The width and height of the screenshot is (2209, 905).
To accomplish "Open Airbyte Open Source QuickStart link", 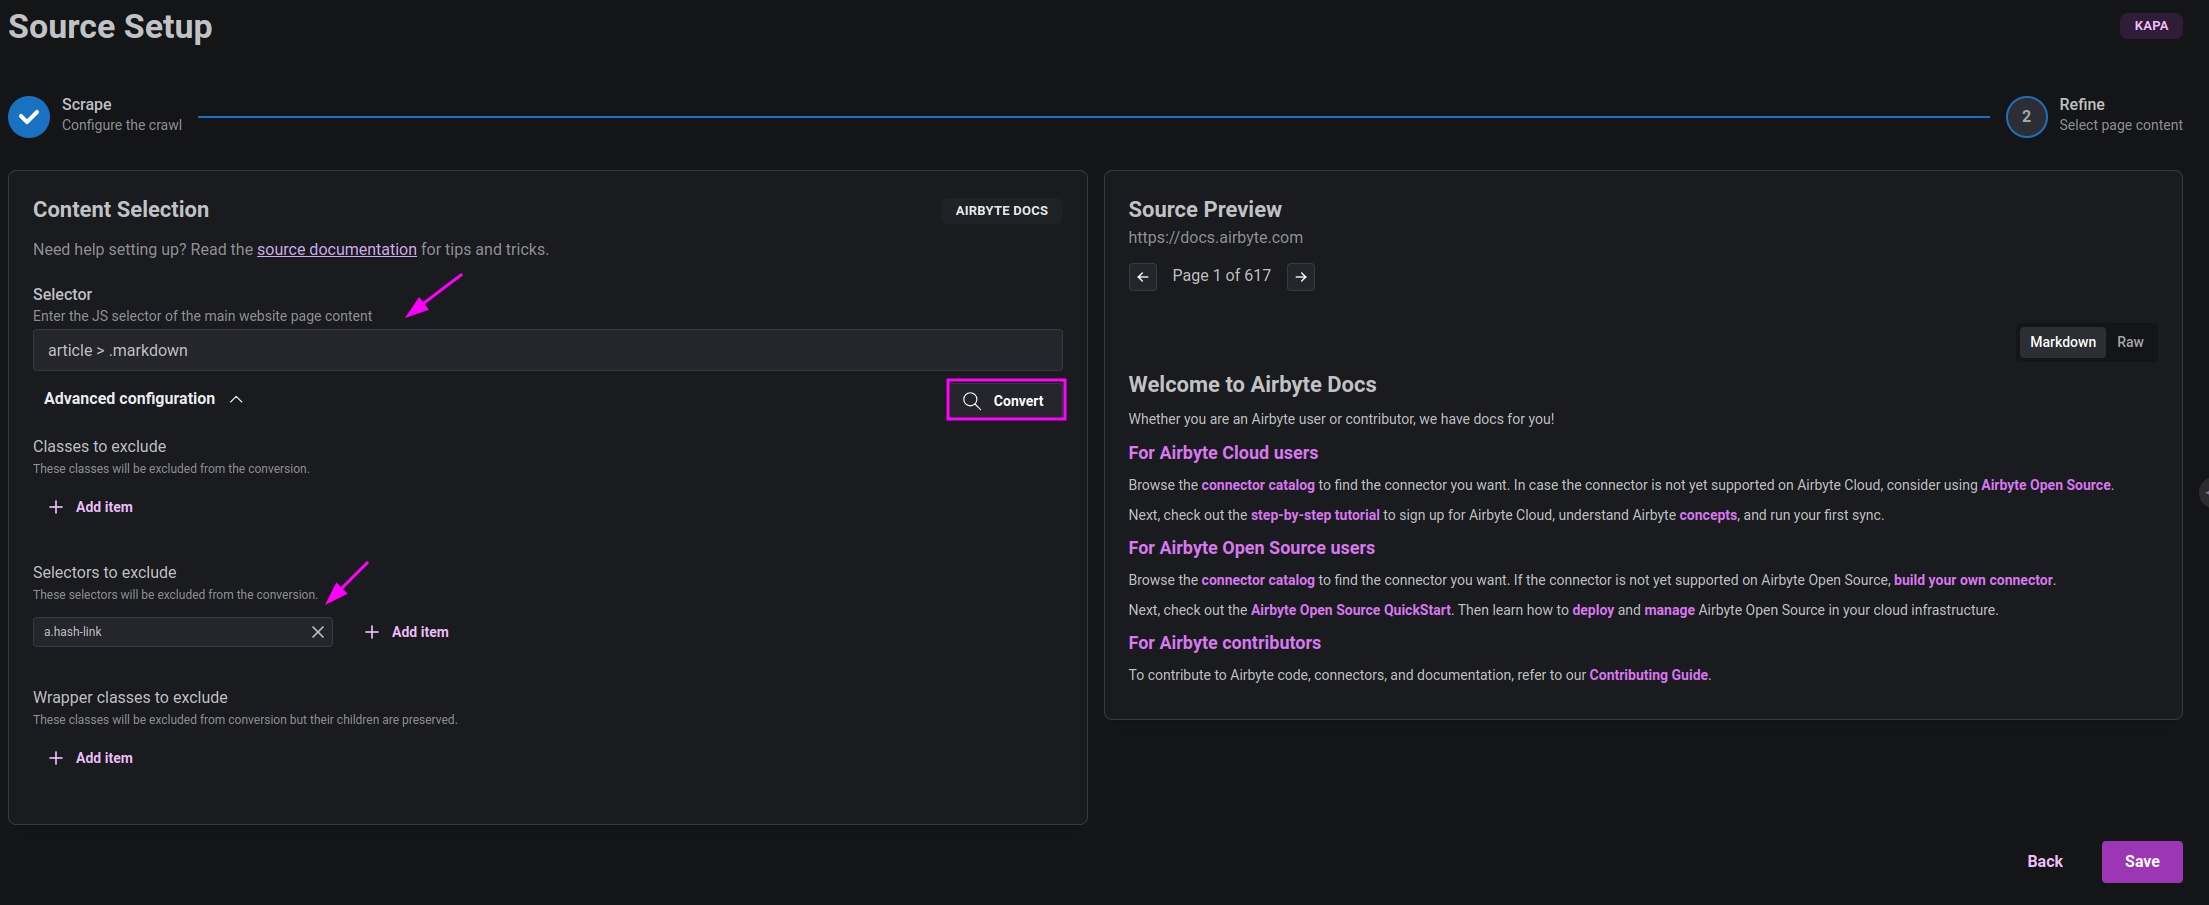I will [1350, 610].
